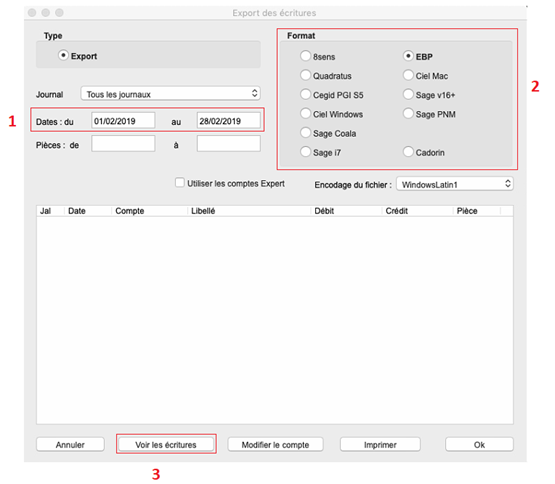Choose Sage Coala format

[x=305, y=133]
